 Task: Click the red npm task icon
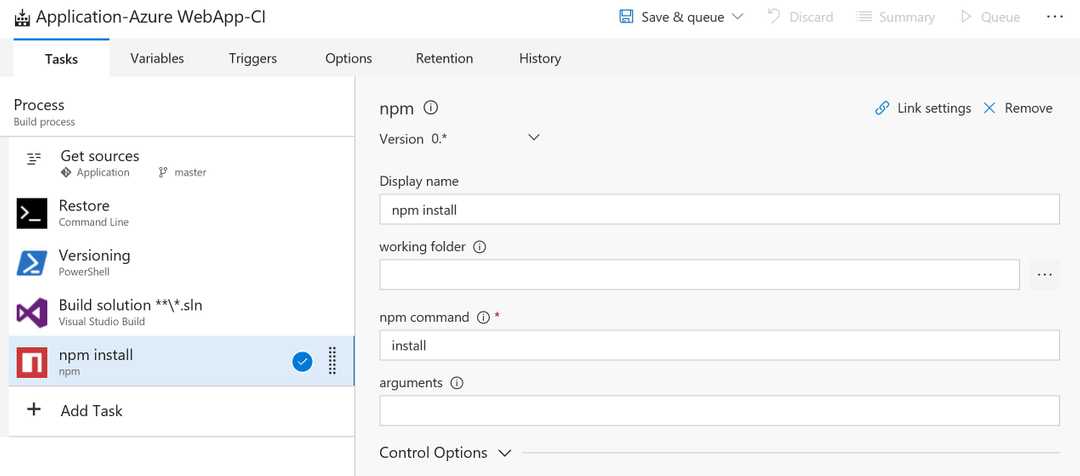tap(32, 362)
